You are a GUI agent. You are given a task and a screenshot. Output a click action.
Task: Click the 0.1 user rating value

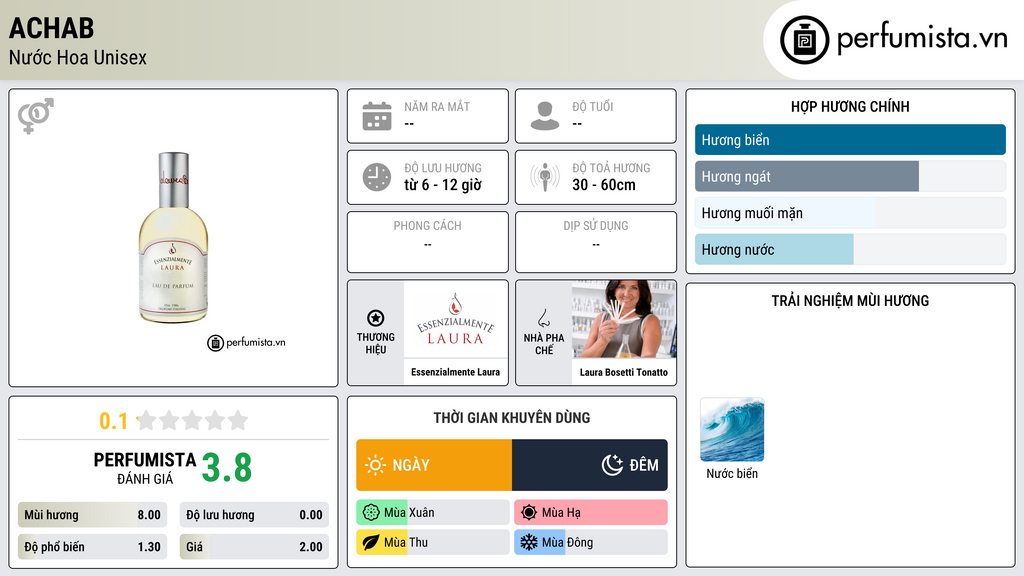click(114, 421)
